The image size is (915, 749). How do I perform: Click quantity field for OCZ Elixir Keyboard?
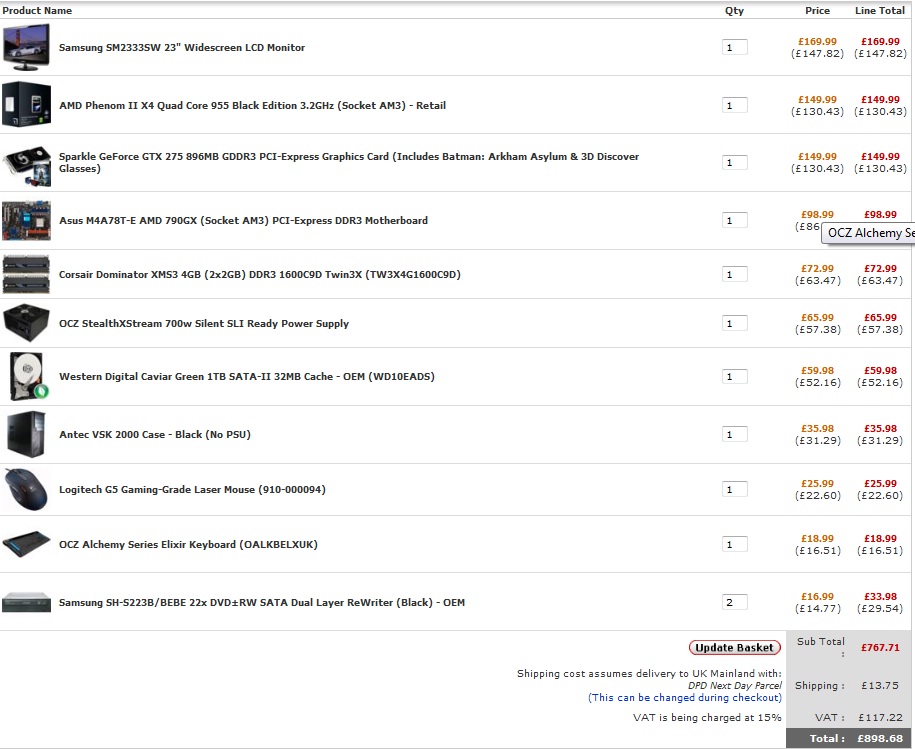coord(735,544)
